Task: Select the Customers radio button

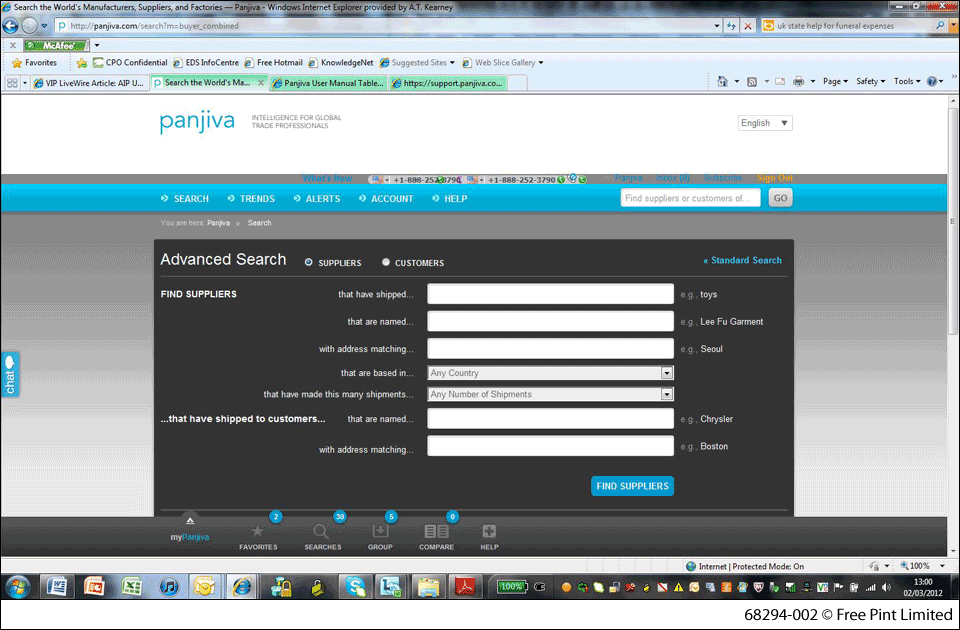Action: [386, 262]
